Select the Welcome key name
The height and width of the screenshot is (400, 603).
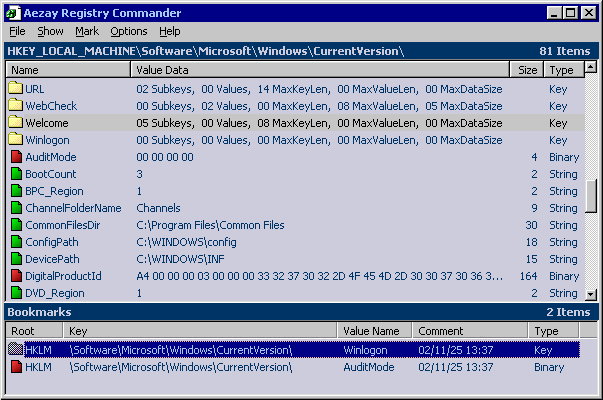(x=47, y=123)
